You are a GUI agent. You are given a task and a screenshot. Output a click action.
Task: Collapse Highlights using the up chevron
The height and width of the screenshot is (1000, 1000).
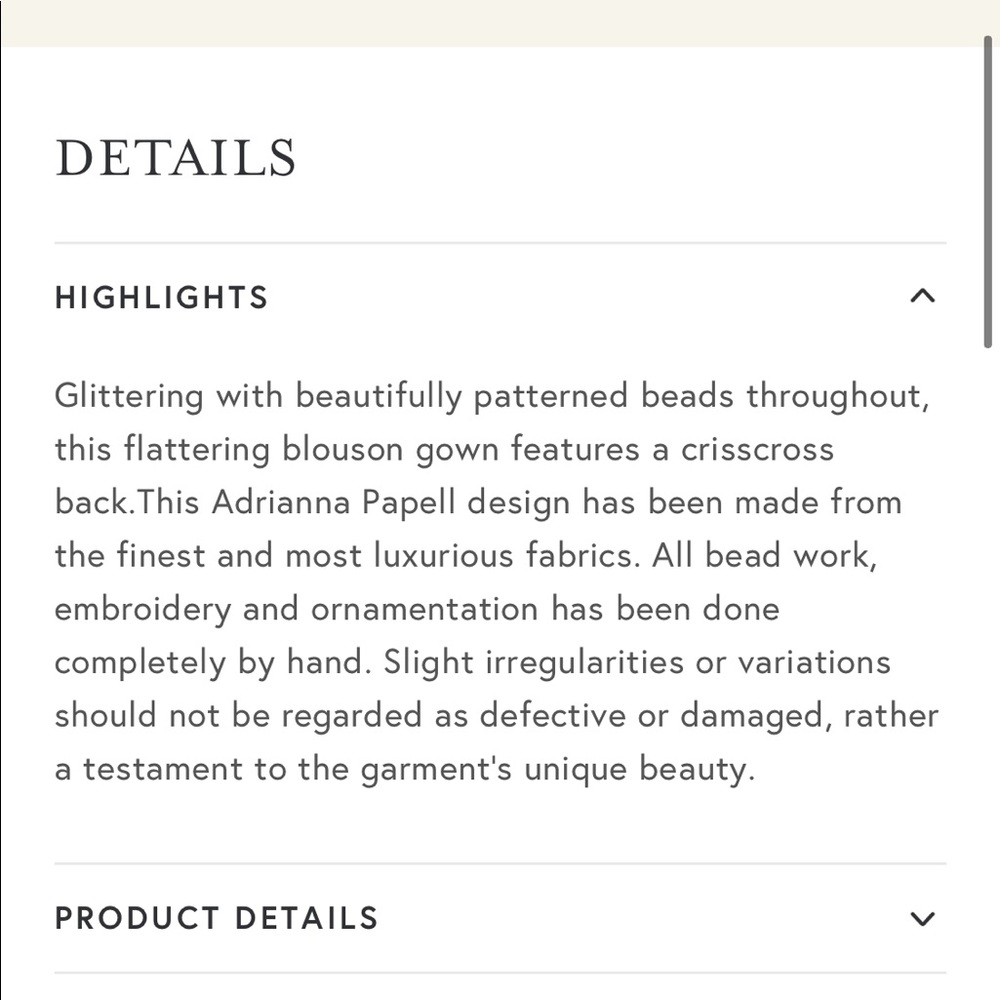click(922, 296)
